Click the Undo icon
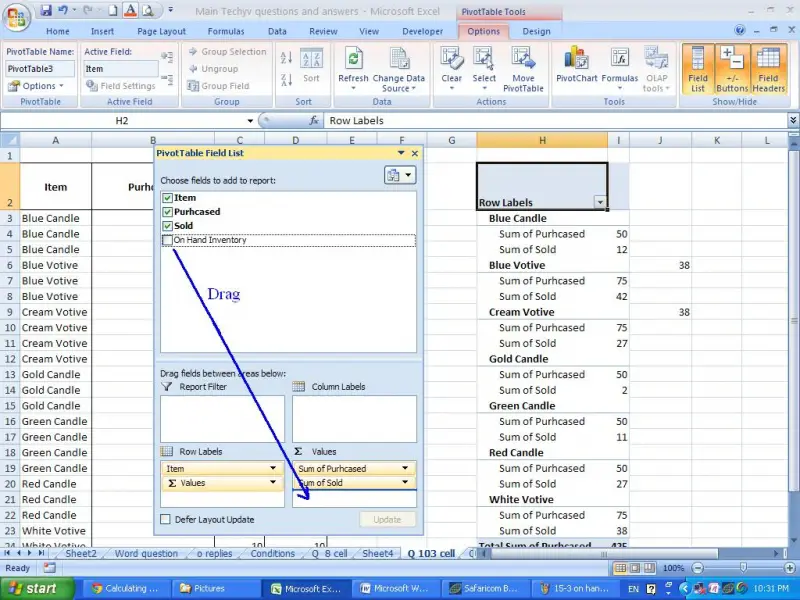Image resolution: width=800 pixels, height=600 pixels. (x=63, y=10)
